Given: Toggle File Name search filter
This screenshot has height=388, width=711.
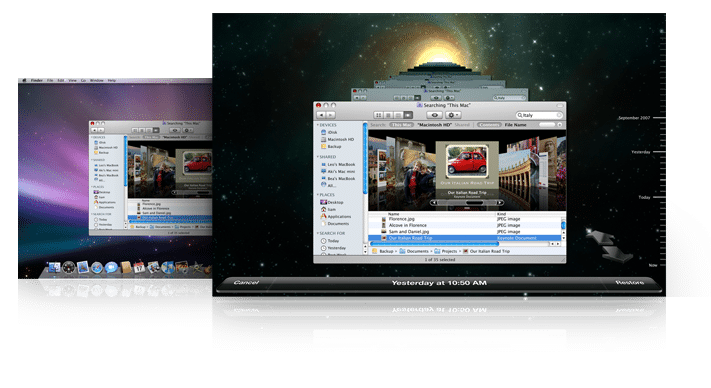Looking at the screenshot, I should pyautogui.click(x=516, y=125).
